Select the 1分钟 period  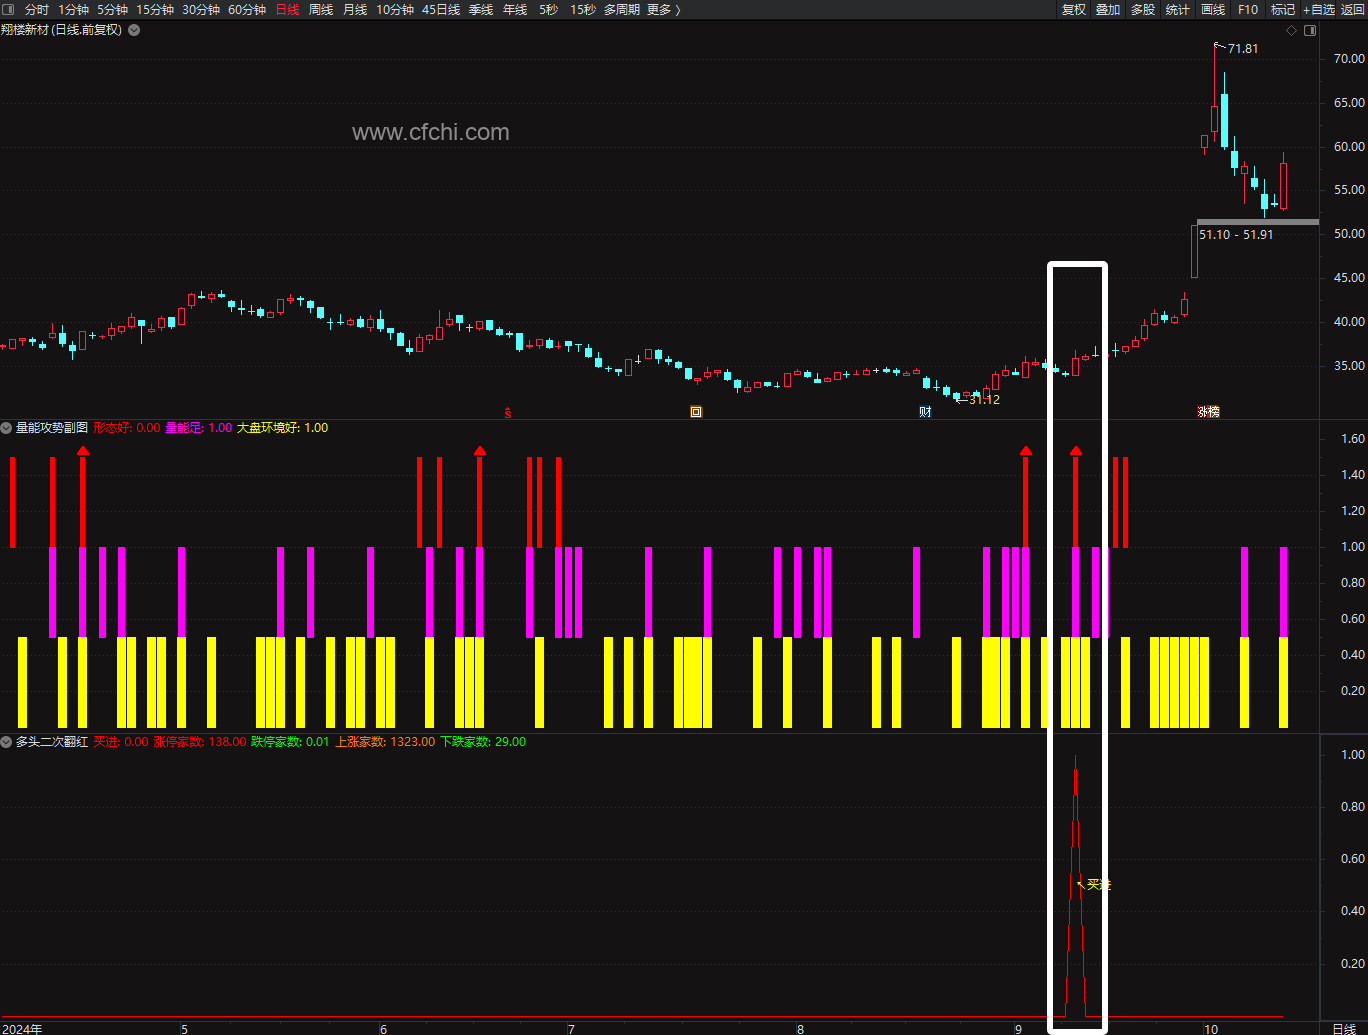tap(73, 9)
